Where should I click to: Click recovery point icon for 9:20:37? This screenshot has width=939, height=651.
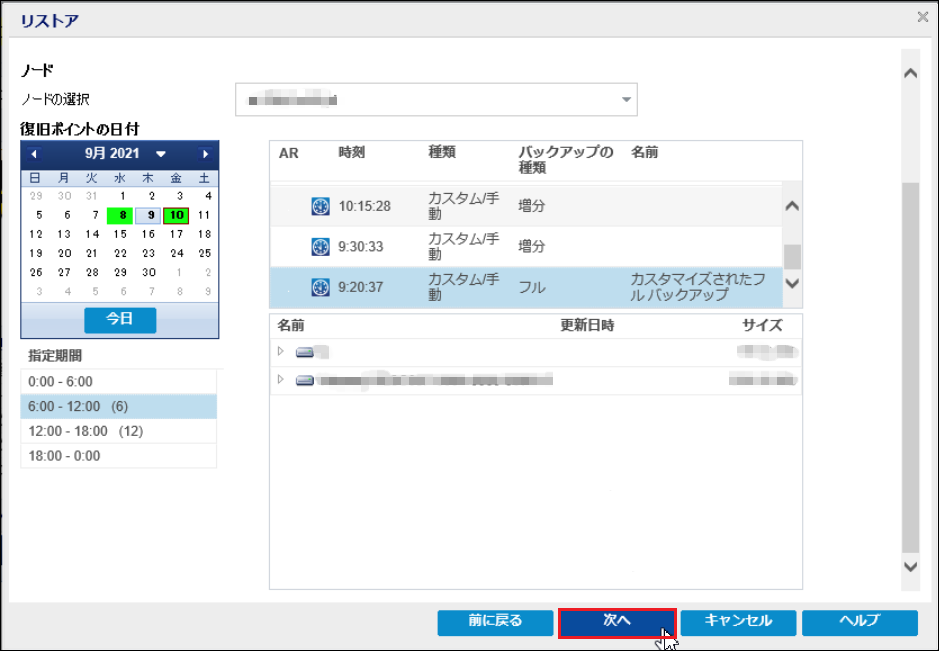click(x=321, y=287)
